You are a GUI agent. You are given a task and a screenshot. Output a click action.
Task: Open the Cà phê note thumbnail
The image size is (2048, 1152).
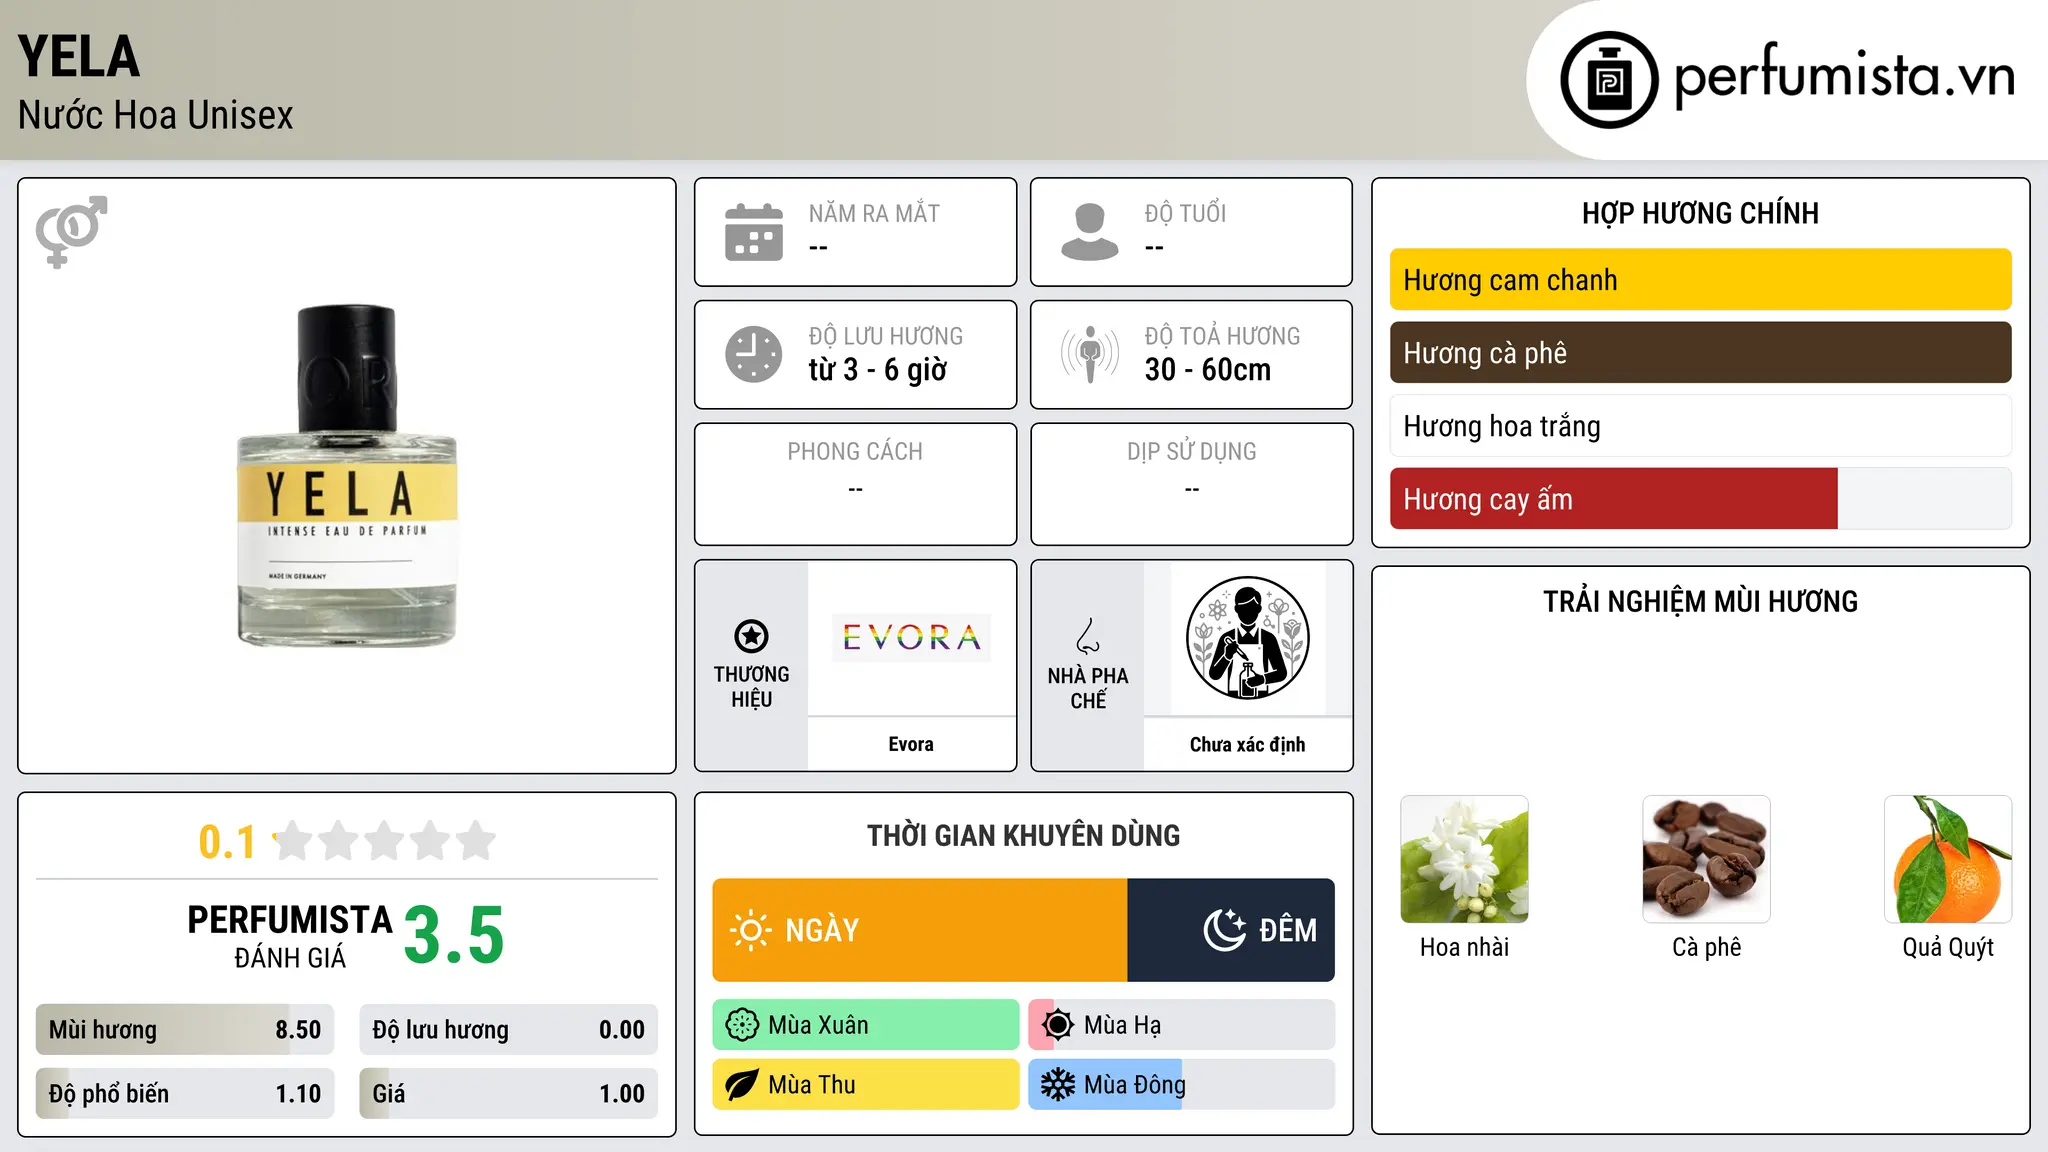pyautogui.click(x=1706, y=859)
